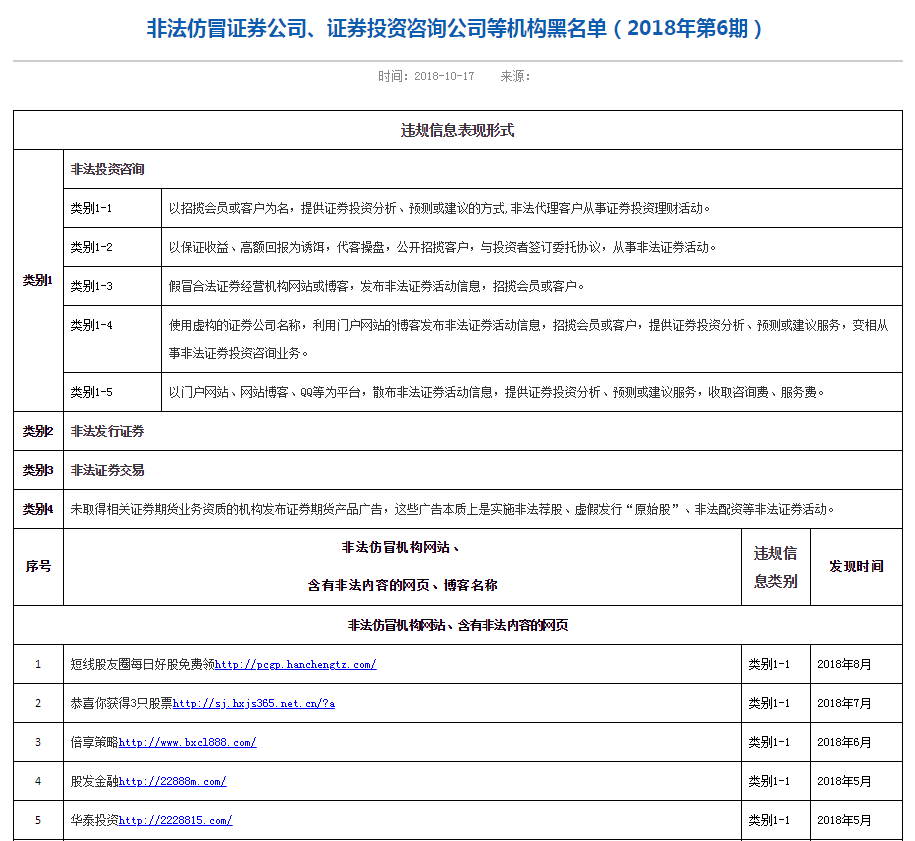Select the 类别1-3 description about 假冒合法证券经营机构
Screen dimensions: 915x841
(376, 286)
